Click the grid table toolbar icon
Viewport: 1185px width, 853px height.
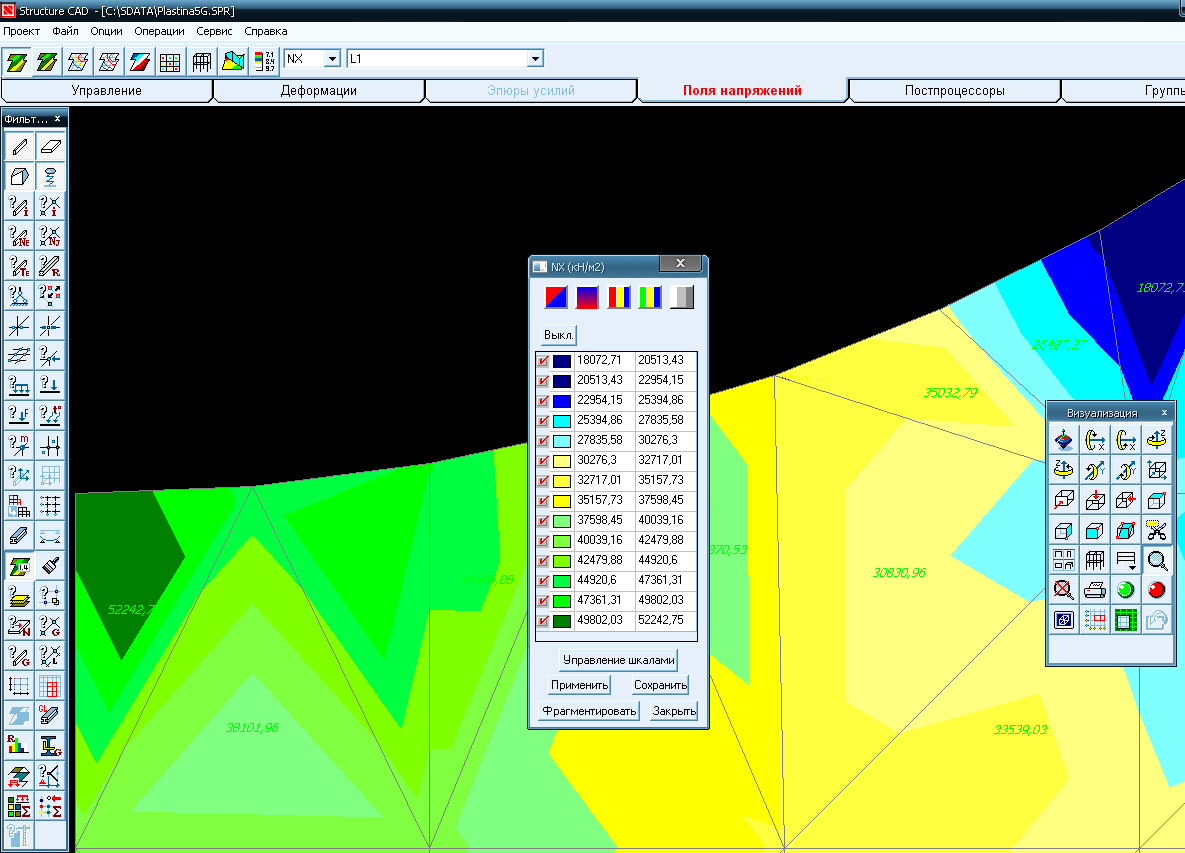point(170,61)
